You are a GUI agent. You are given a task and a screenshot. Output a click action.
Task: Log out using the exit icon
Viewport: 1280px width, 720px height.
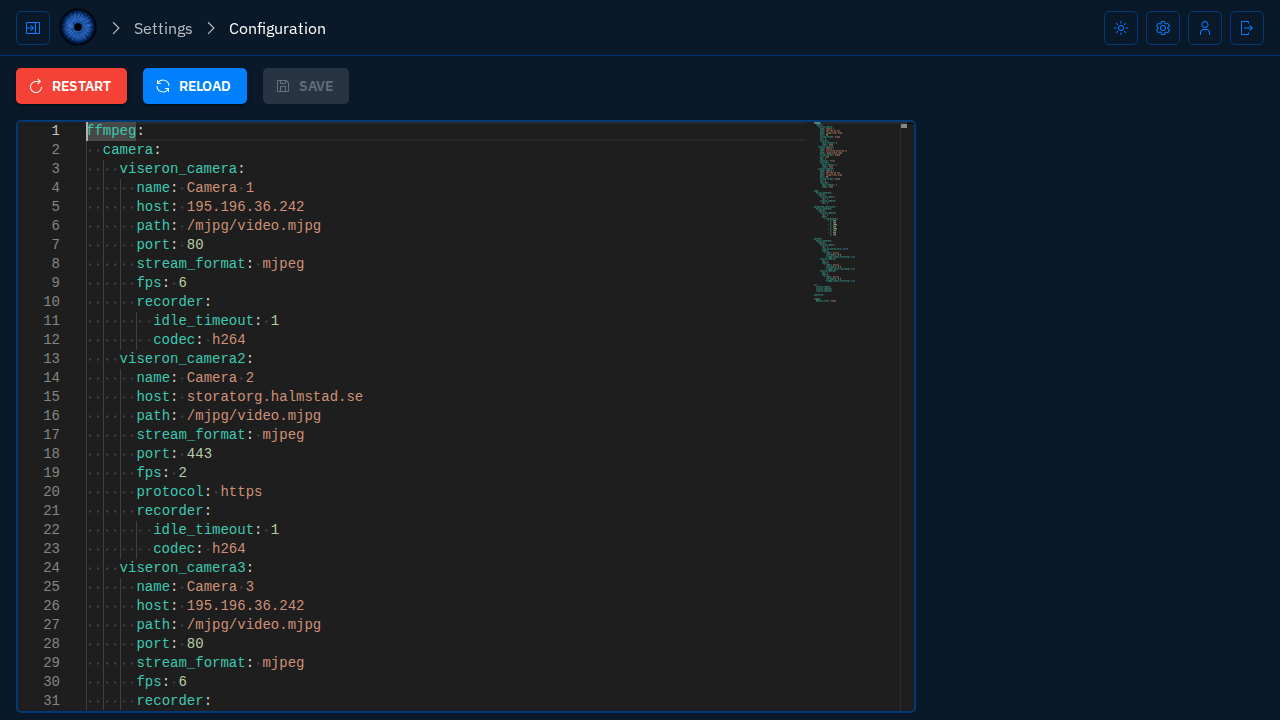[1247, 28]
